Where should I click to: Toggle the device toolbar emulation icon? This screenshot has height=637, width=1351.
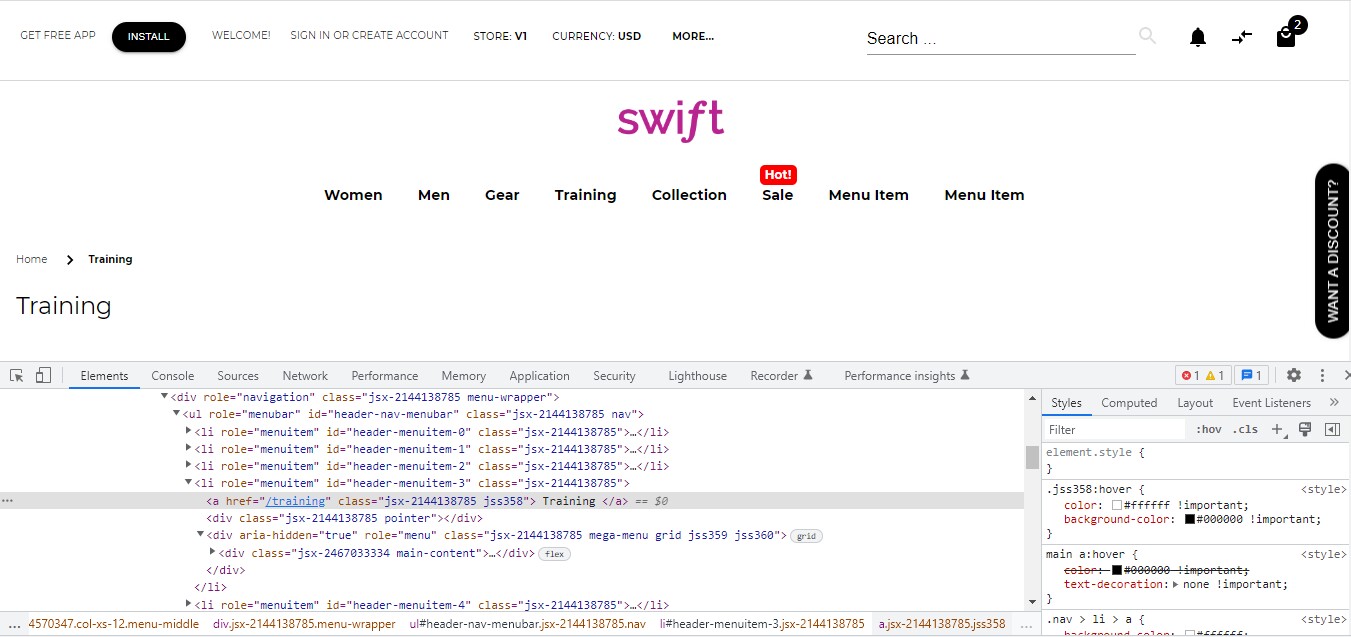(42, 374)
